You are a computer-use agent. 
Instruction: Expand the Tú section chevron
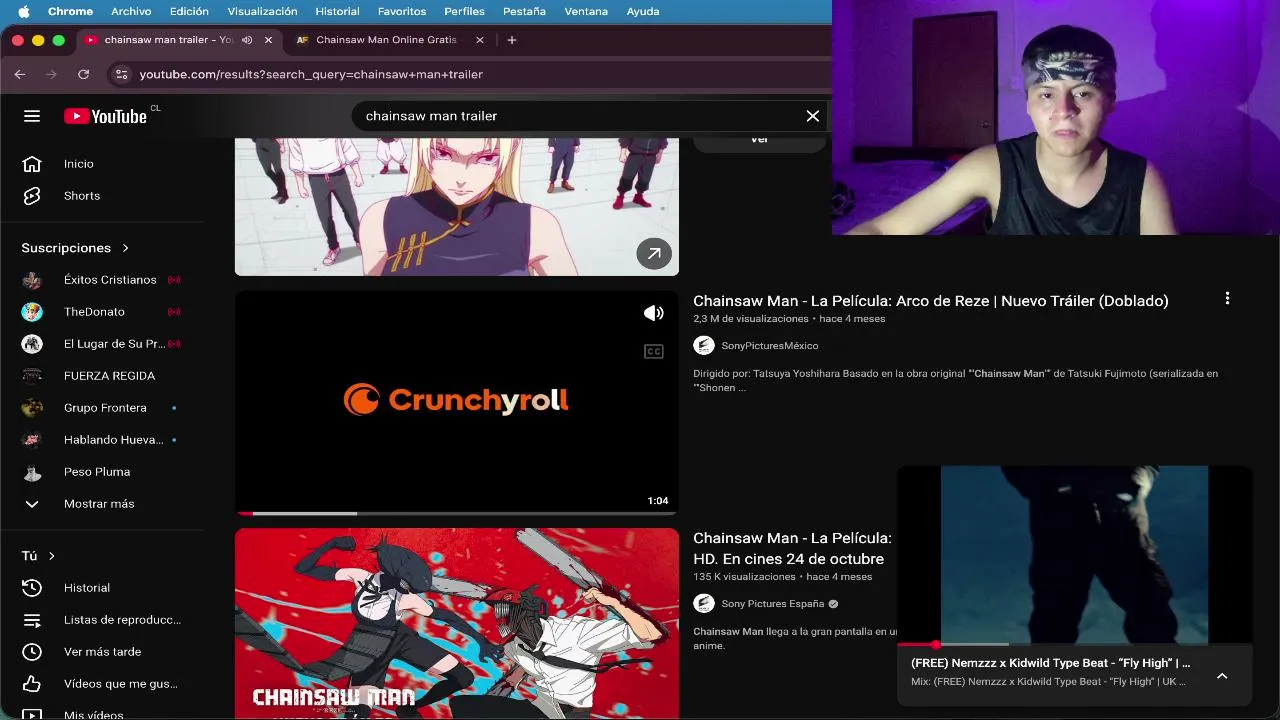pos(52,556)
